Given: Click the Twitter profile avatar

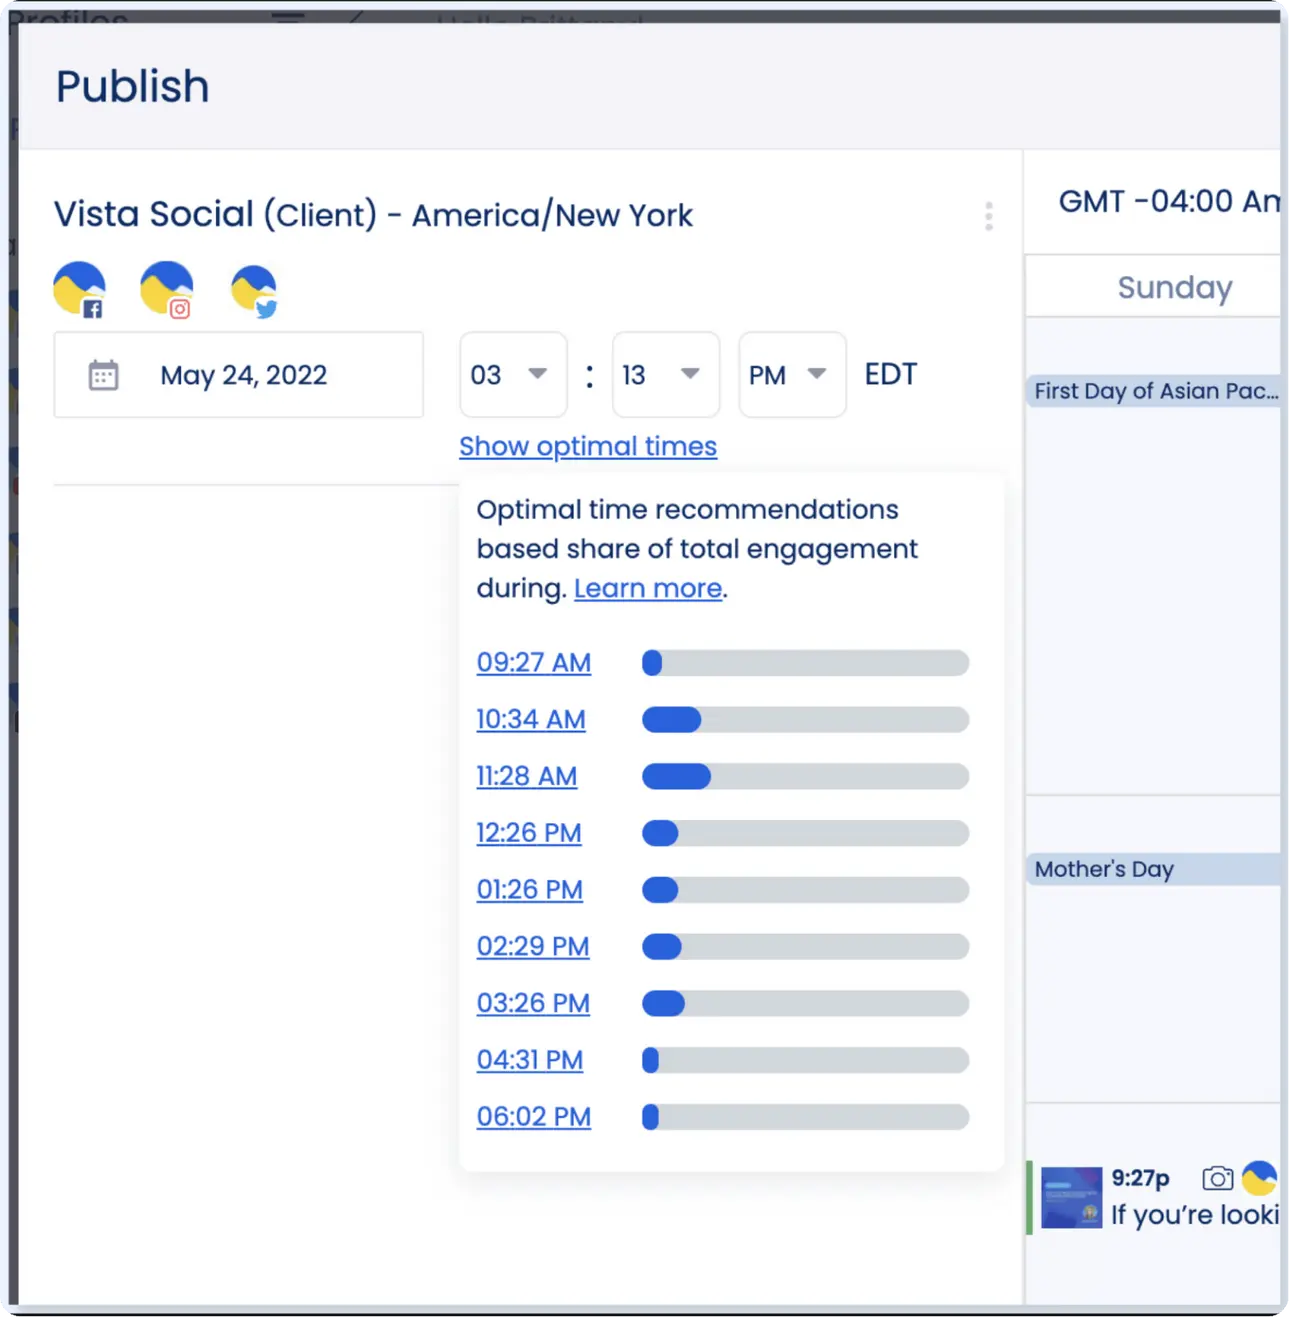Looking at the screenshot, I should click(253, 290).
